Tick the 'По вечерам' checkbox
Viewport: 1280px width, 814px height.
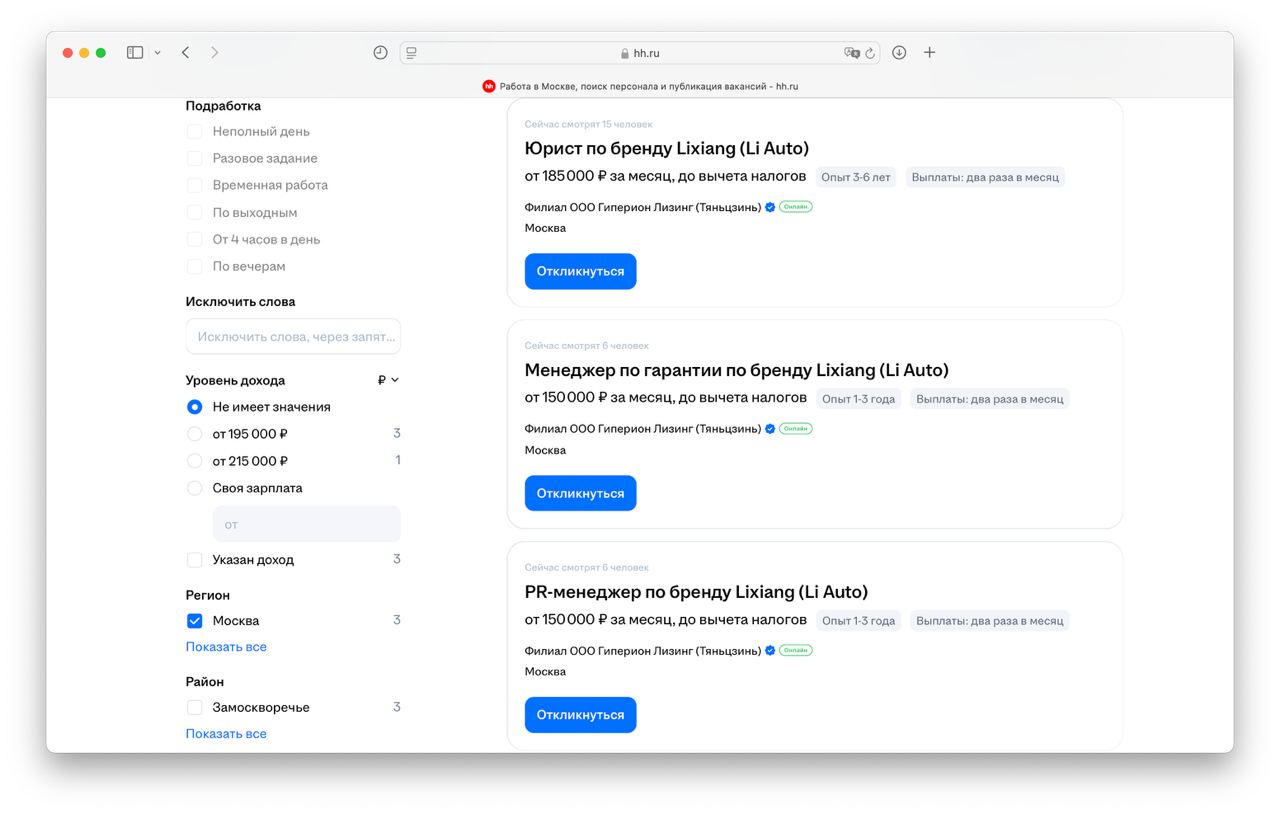point(195,267)
